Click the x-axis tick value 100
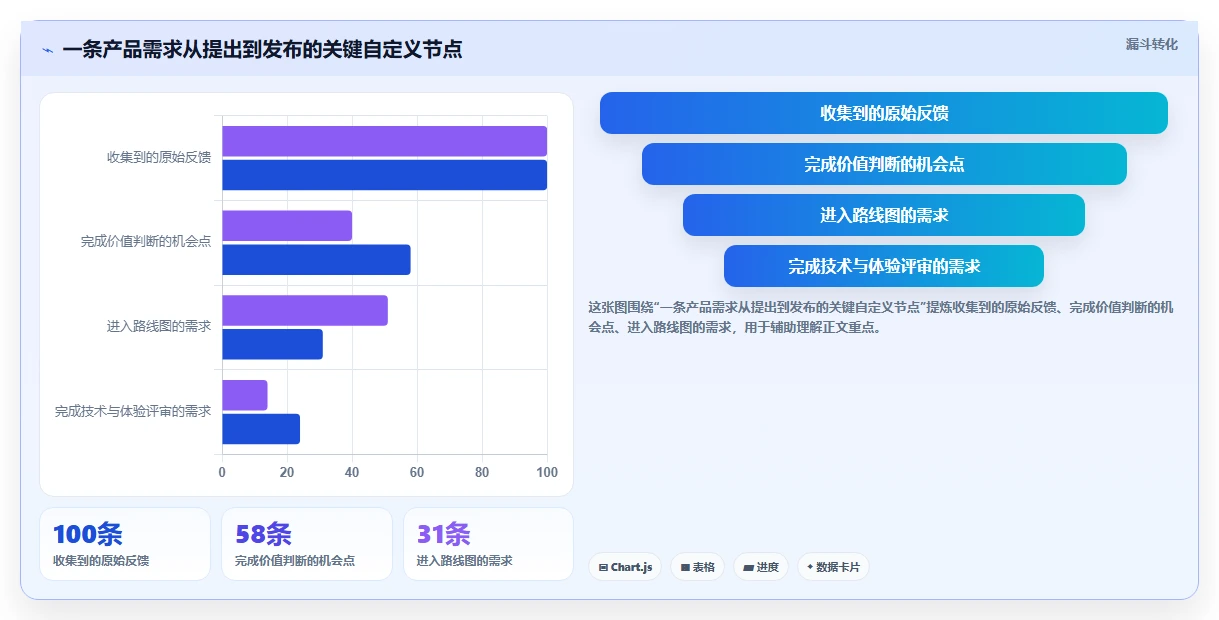Image resolution: width=1219 pixels, height=620 pixels. (x=547, y=473)
